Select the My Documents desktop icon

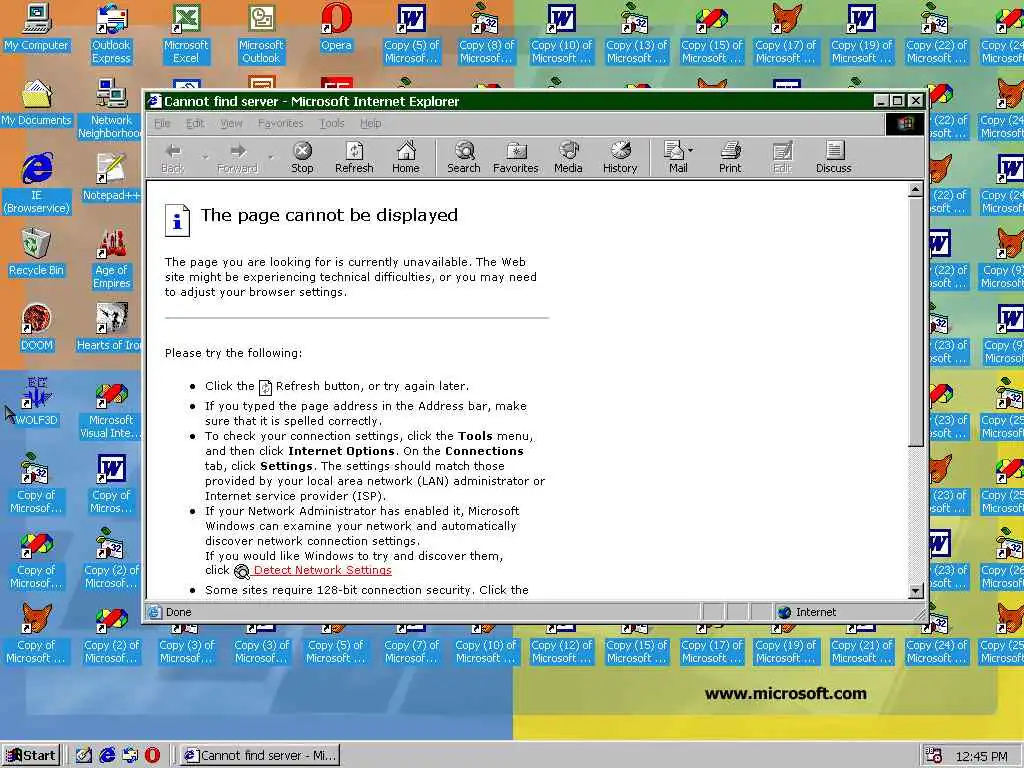click(37, 103)
